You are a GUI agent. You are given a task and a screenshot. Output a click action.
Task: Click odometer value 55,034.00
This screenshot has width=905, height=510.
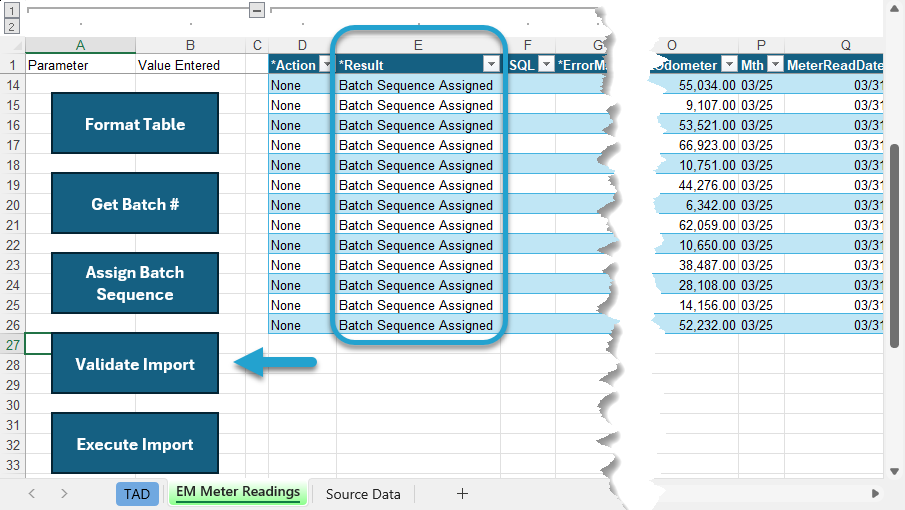tap(707, 85)
